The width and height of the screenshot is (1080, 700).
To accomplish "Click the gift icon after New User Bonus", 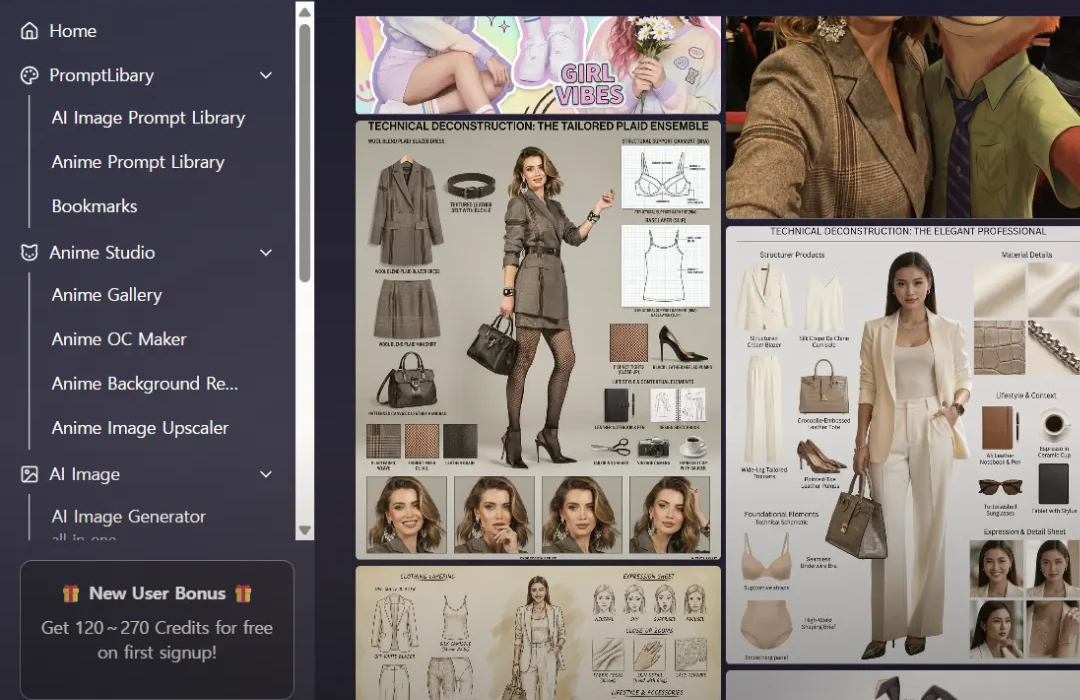I will point(243,593).
